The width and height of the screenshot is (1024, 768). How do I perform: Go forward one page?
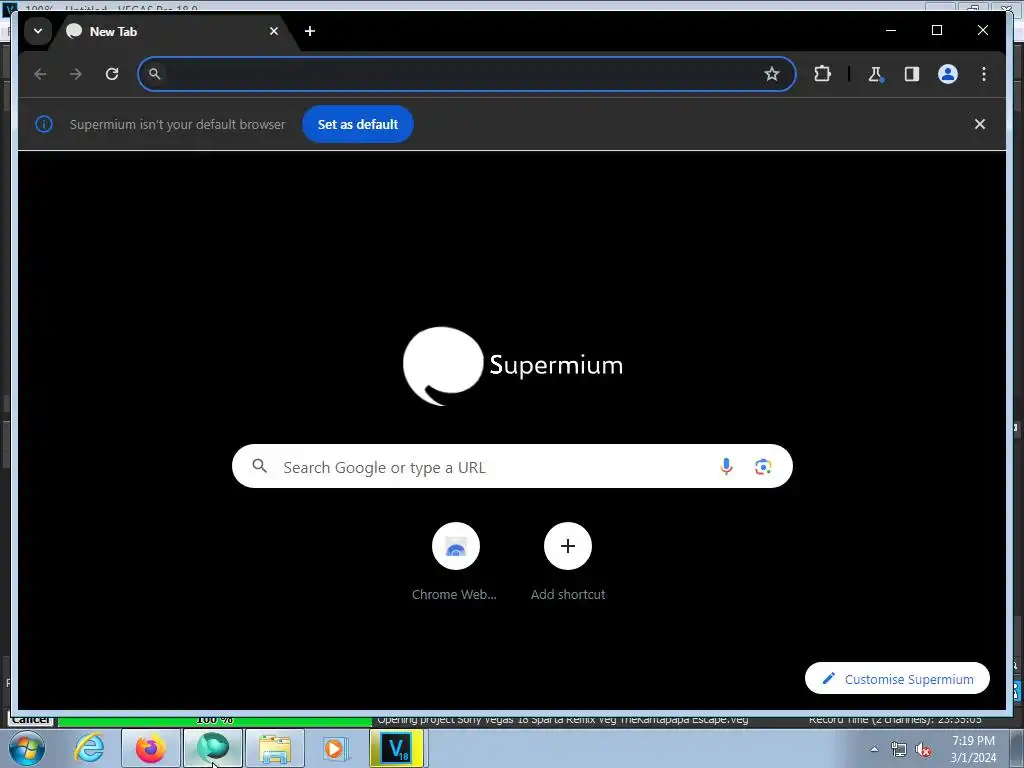(76, 74)
